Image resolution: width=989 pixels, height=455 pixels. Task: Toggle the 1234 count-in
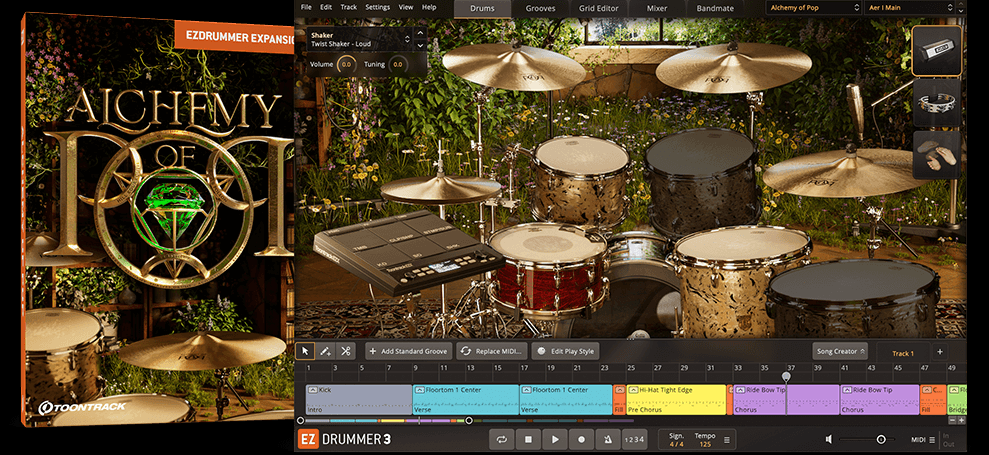[x=634, y=439]
